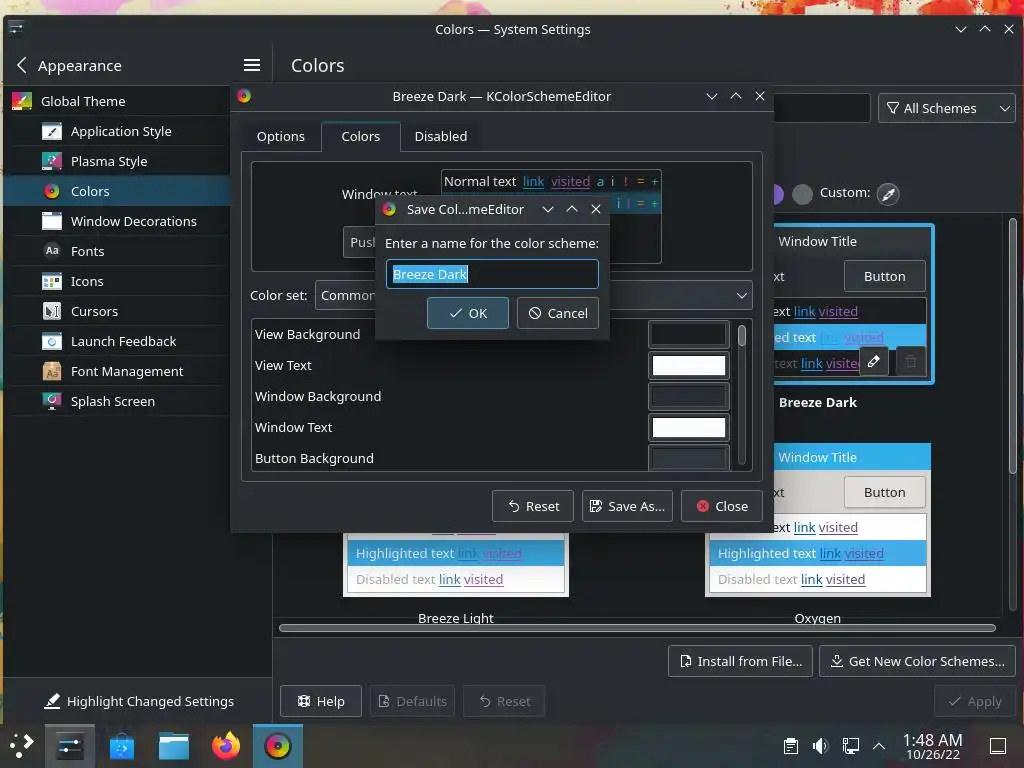Open the clipboard tray icon
This screenshot has width=1024, height=768.
[790, 746]
